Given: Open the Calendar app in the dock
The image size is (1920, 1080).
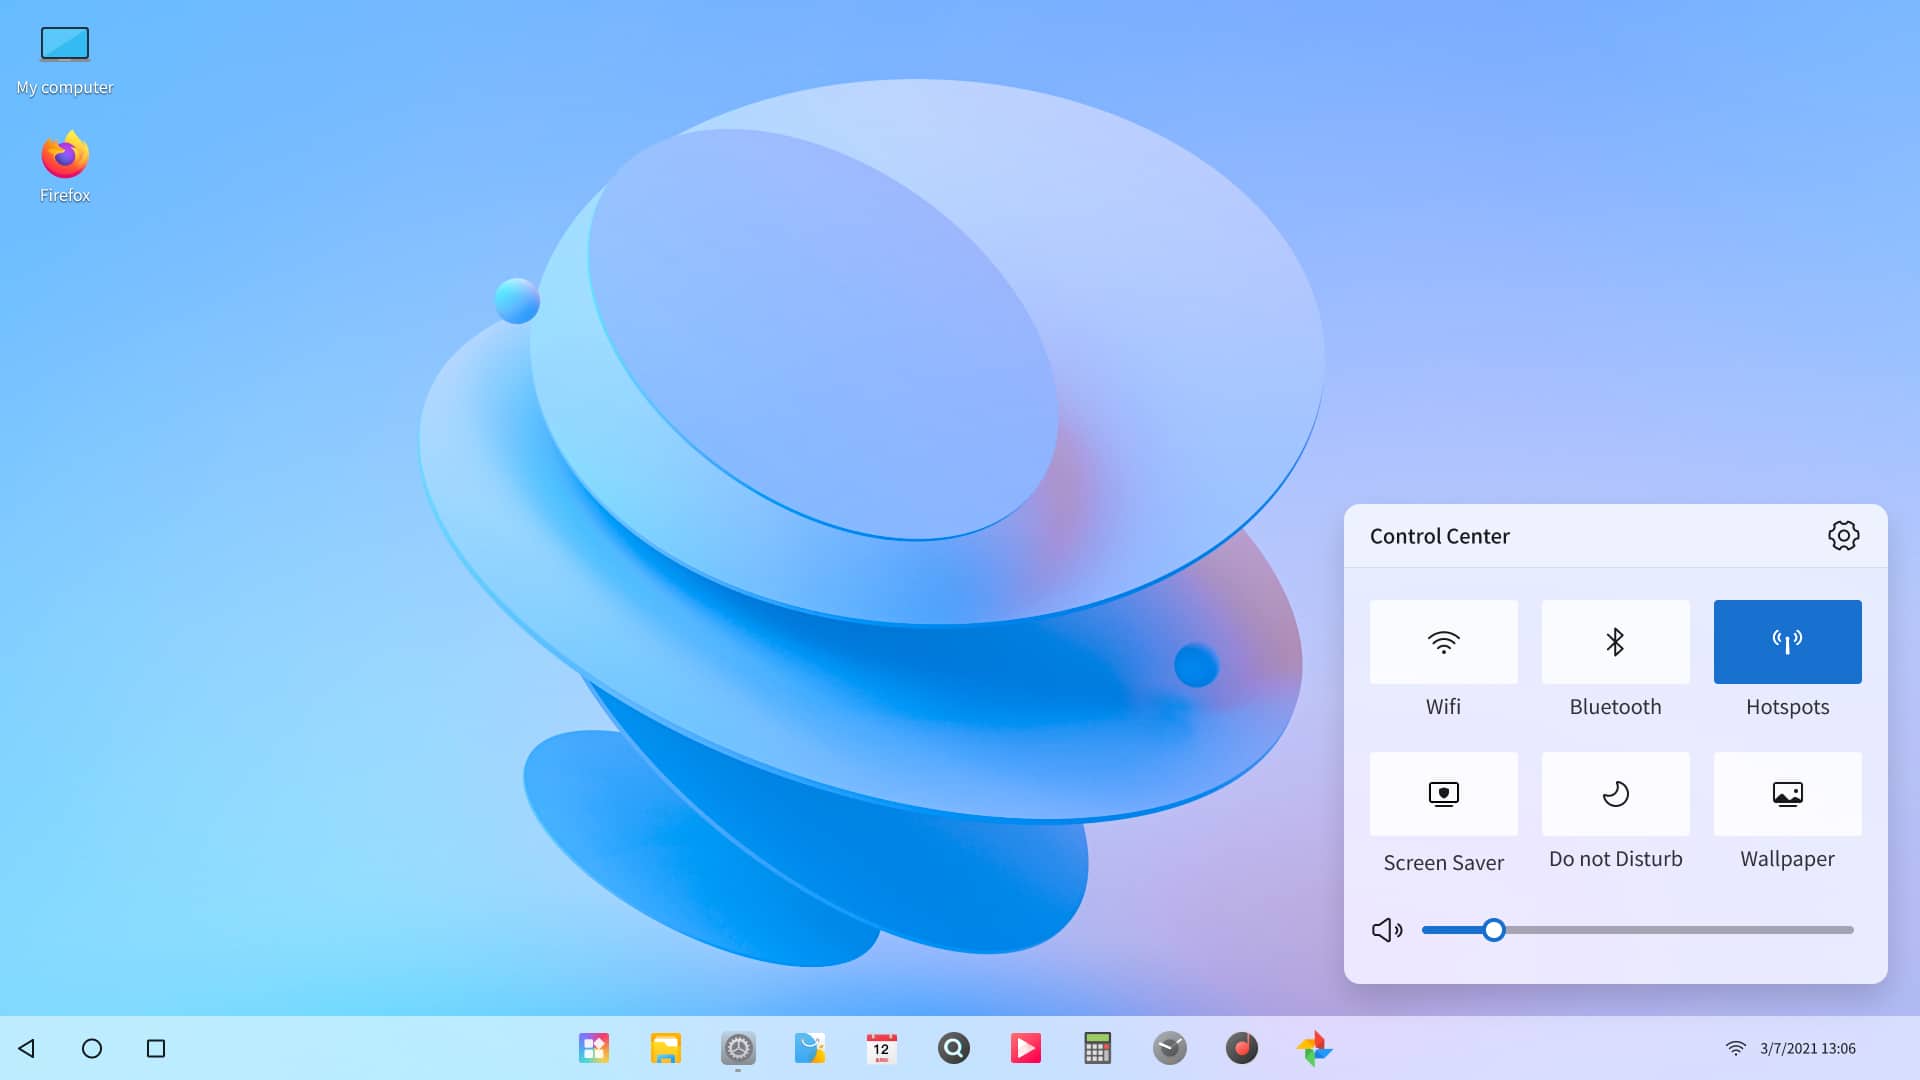Looking at the screenshot, I should 882,1048.
